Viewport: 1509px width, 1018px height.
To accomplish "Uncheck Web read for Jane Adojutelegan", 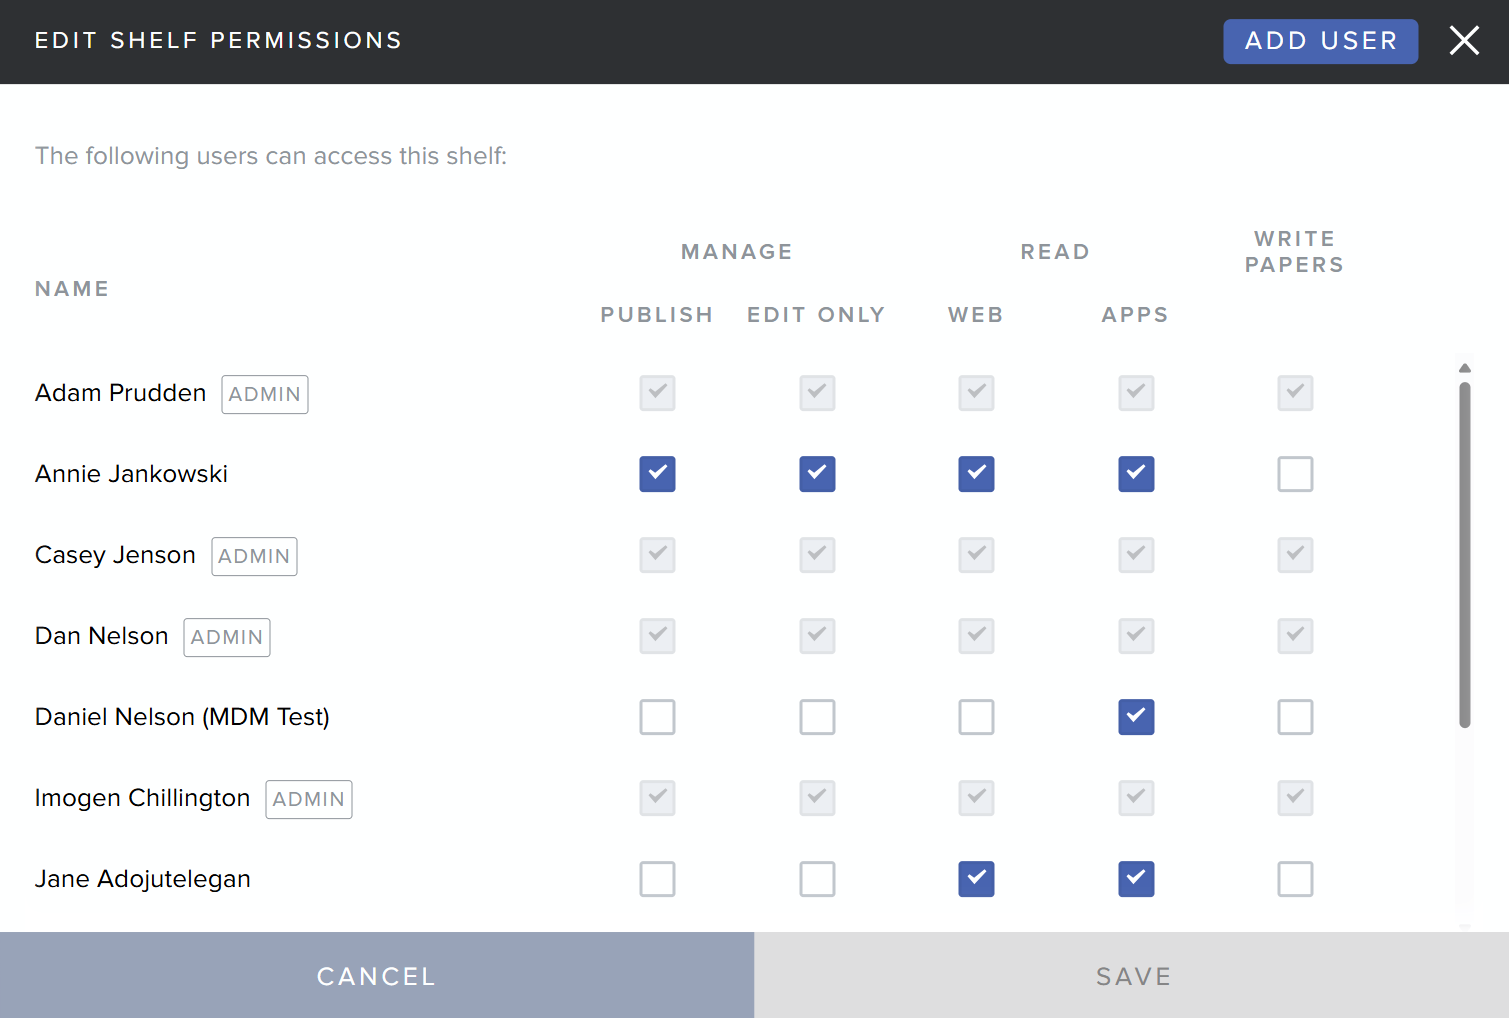I will tap(976, 879).
